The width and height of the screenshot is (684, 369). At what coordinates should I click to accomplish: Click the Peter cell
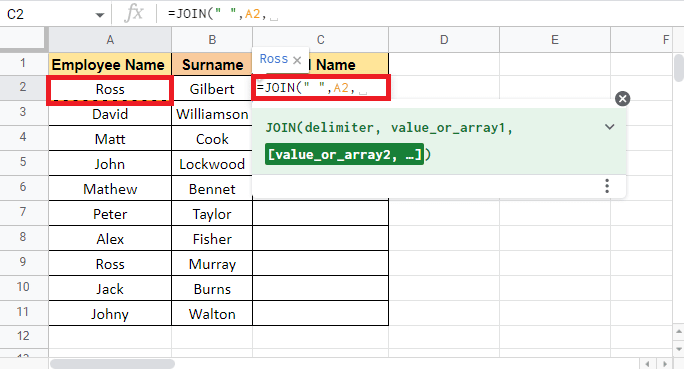[110, 214]
